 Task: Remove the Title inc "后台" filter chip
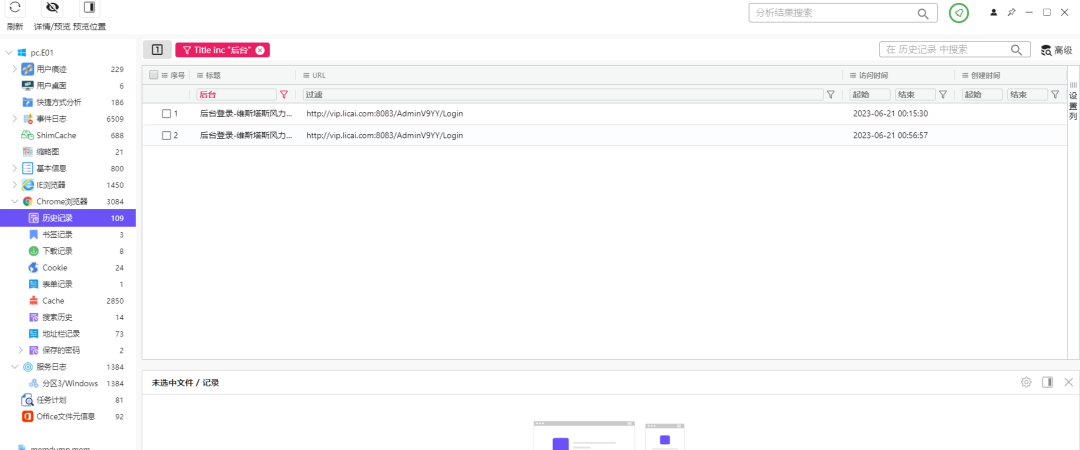point(260,50)
